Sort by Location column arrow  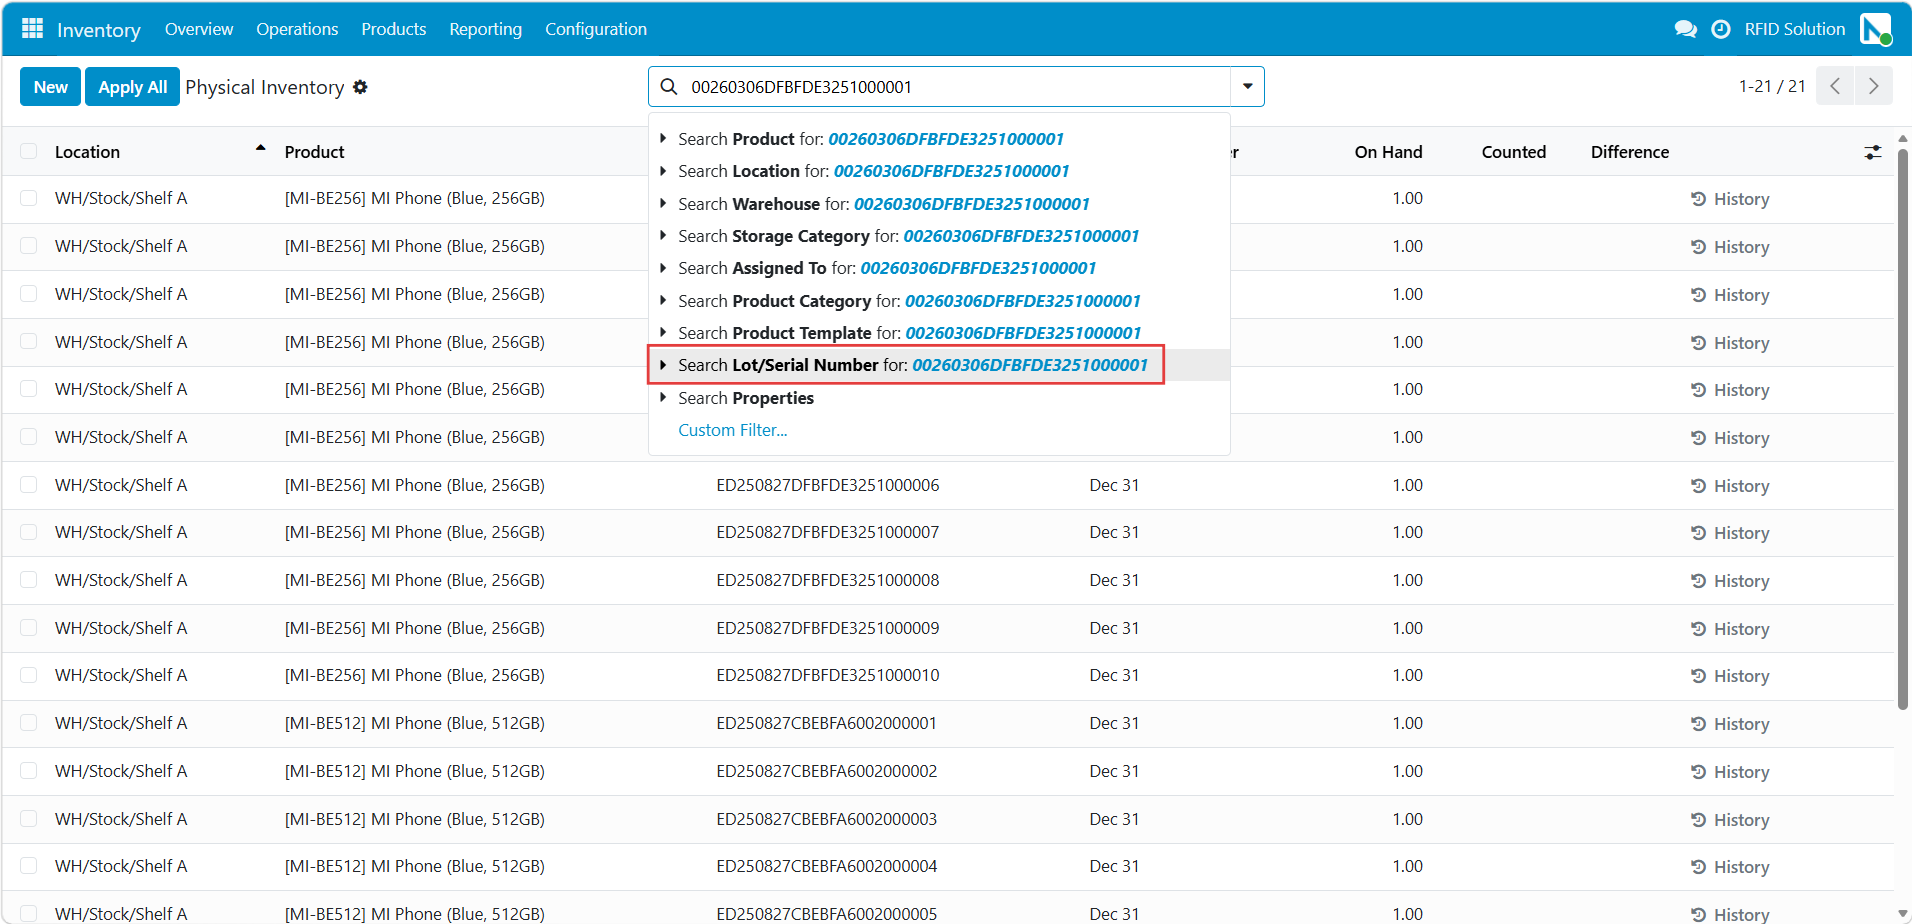[x=261, y=149]
